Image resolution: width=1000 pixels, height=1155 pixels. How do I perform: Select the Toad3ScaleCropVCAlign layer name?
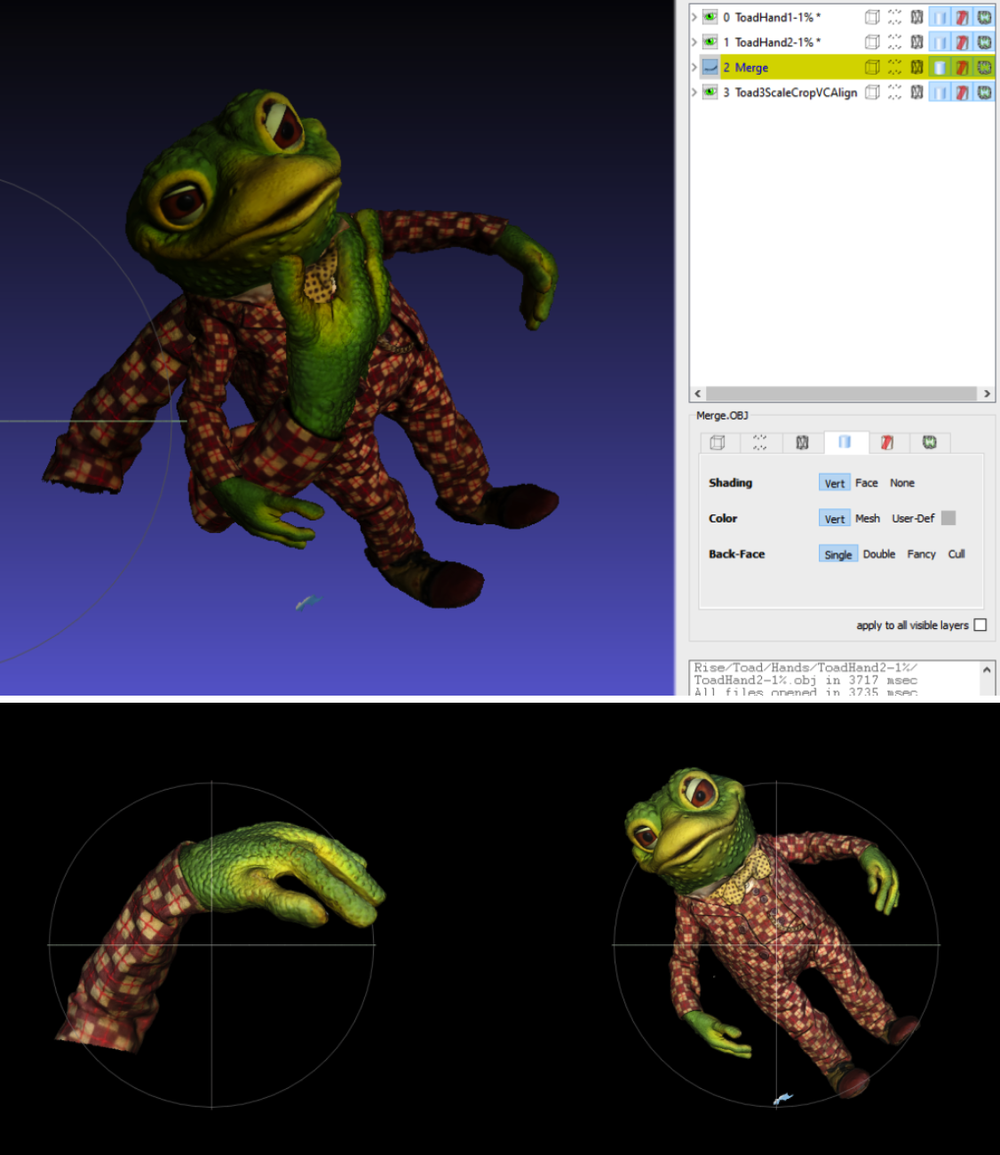pos(796,92)
